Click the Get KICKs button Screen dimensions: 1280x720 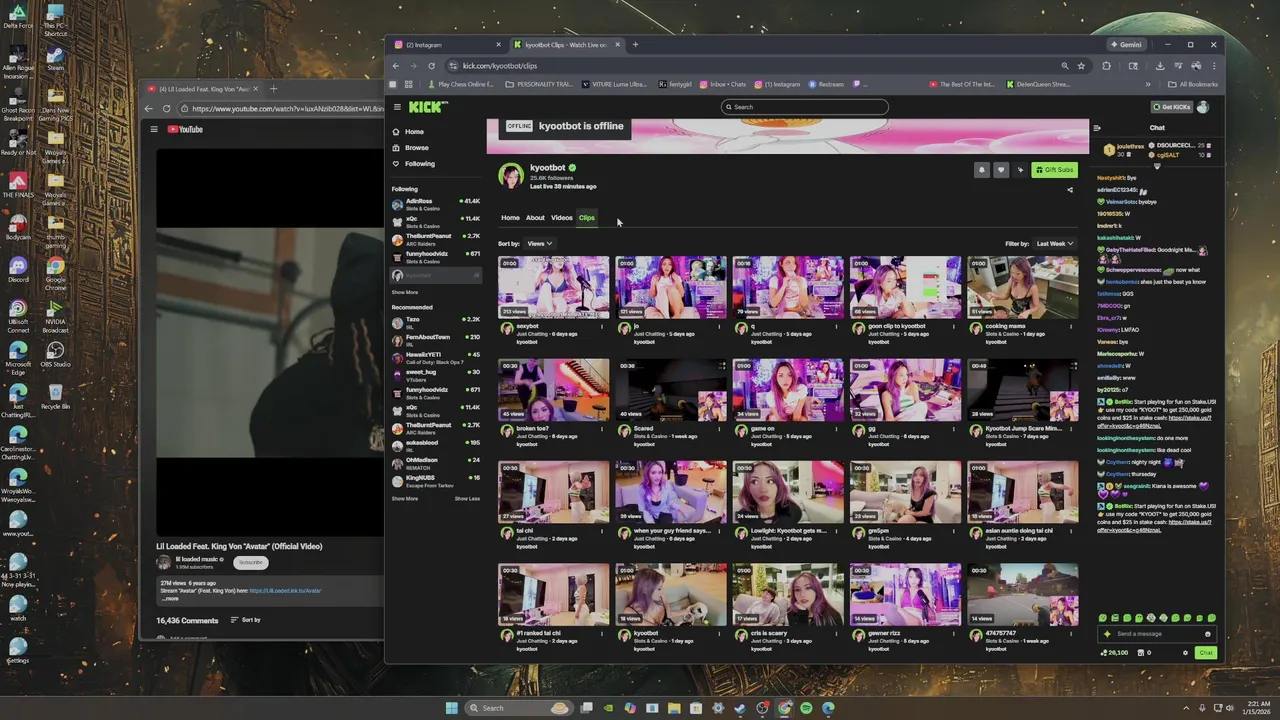[x=1172, y=107]
